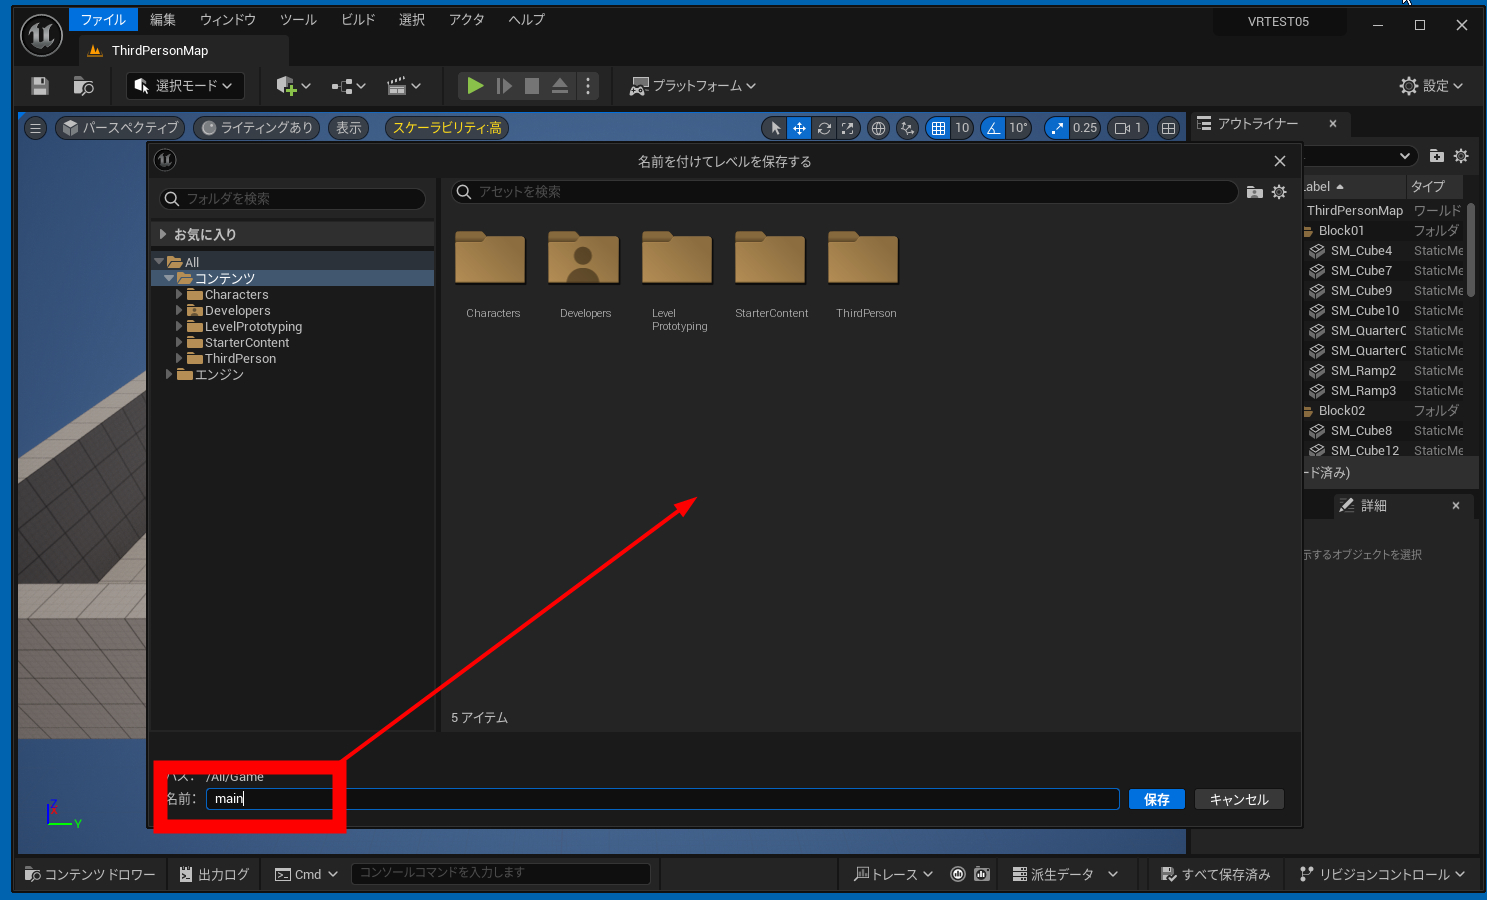
Task: Open the viewport hamburger options menu
Action: tap(35, 128)
